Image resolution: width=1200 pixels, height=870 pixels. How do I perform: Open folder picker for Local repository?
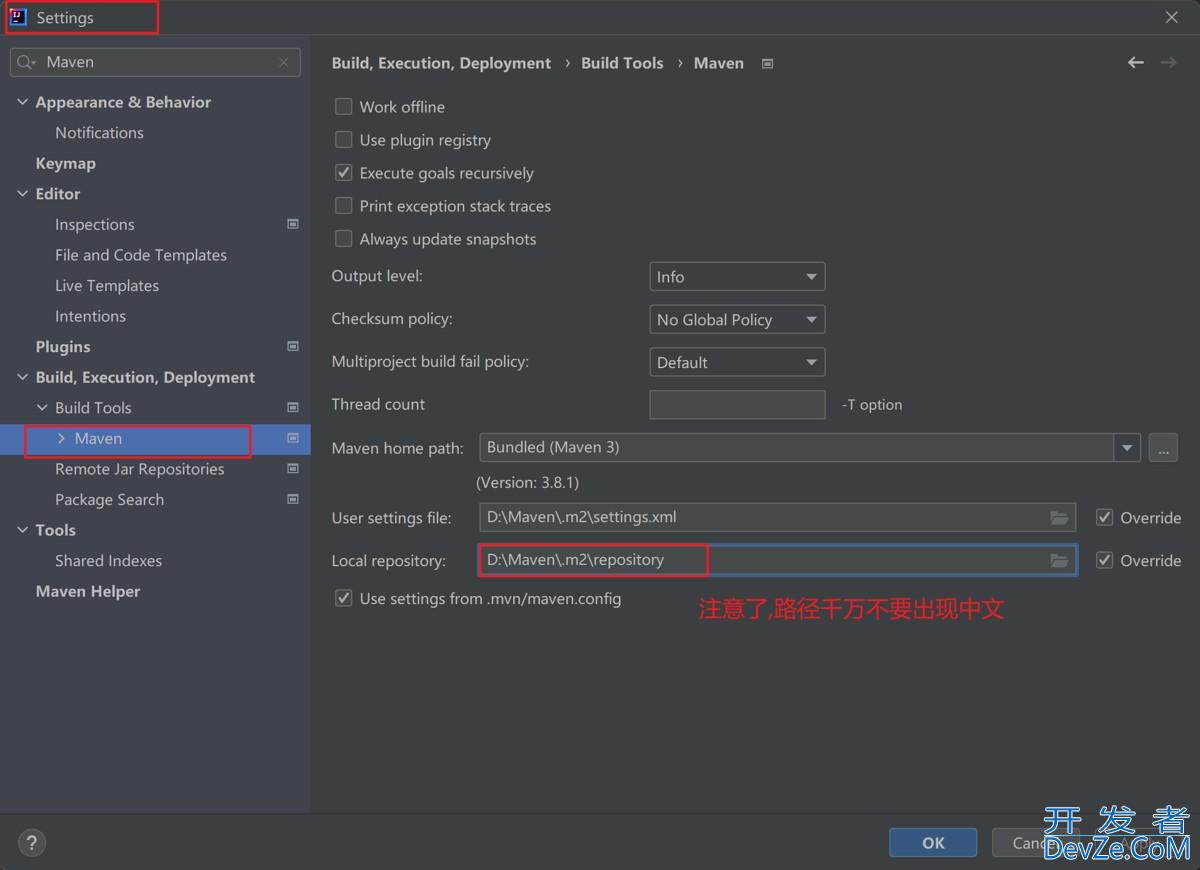1059,561
